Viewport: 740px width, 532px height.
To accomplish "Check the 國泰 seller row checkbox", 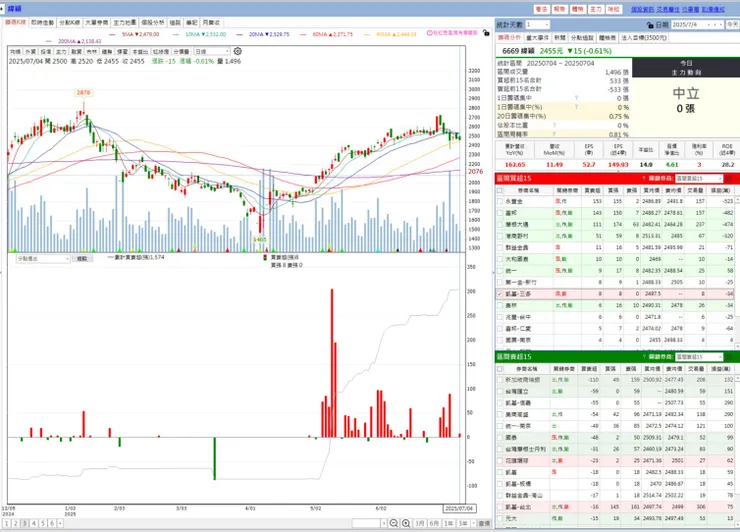I will coord(500,438).
